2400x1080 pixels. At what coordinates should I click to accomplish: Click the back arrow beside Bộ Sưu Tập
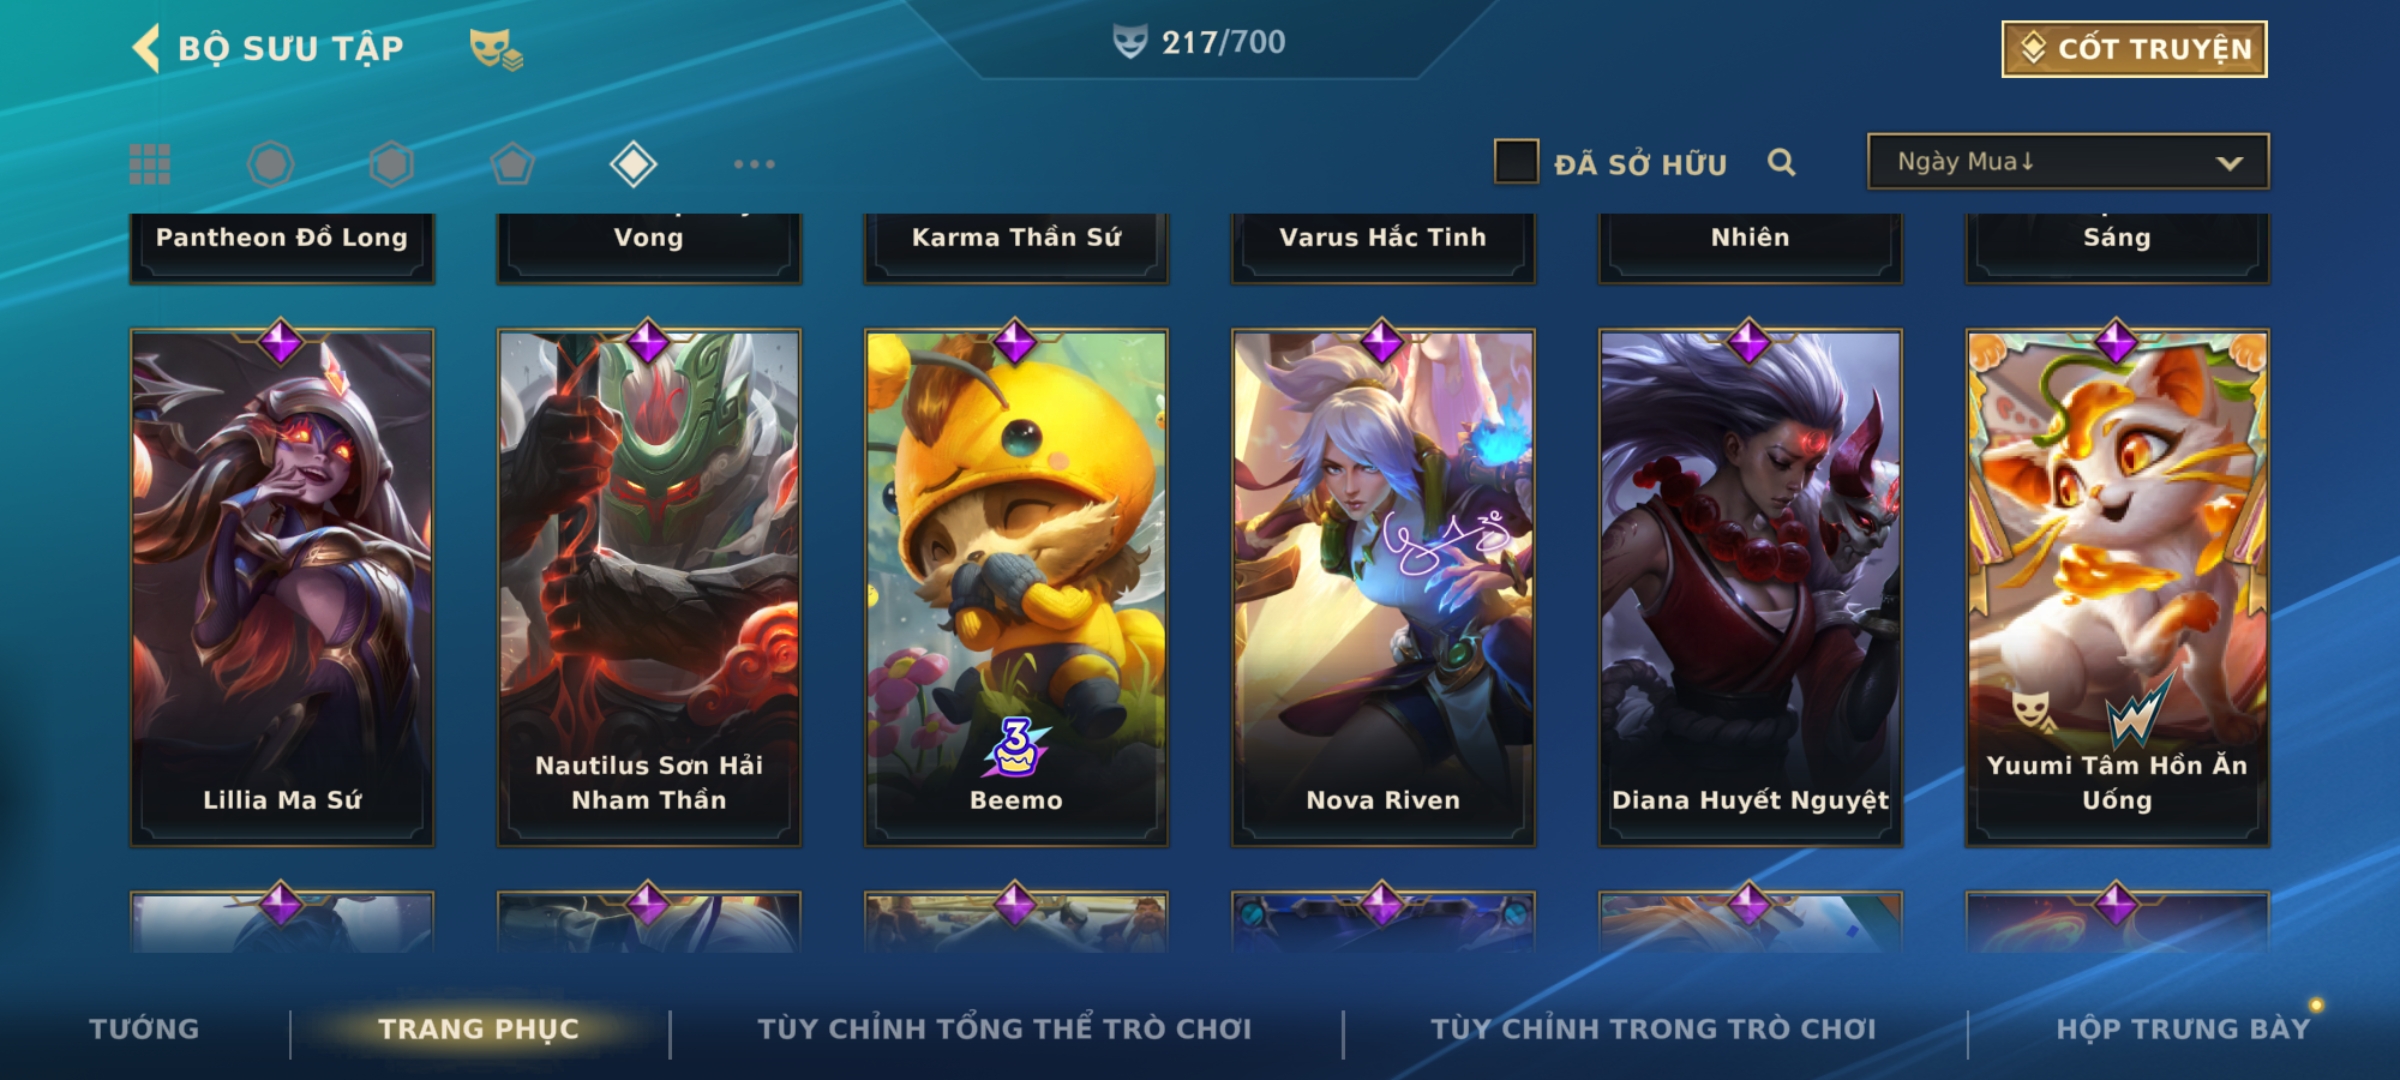coord(146,48)
